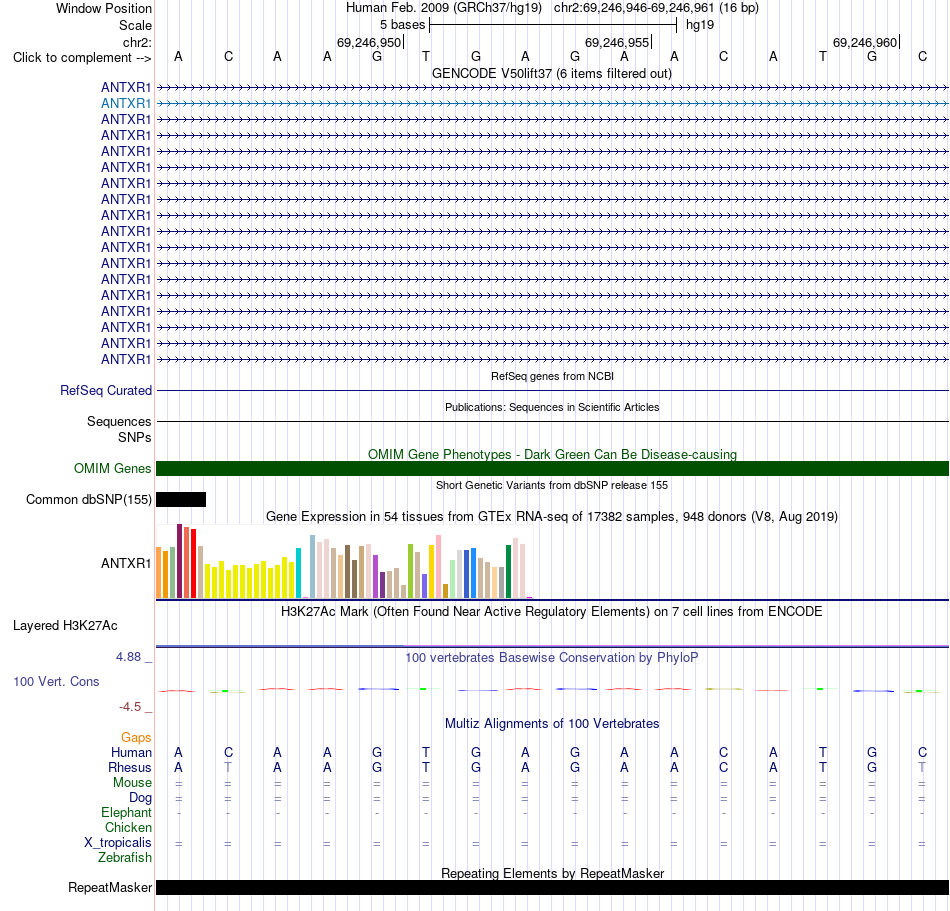Click 'RefSeq genes from NCBI' track title

click(552, 376)
